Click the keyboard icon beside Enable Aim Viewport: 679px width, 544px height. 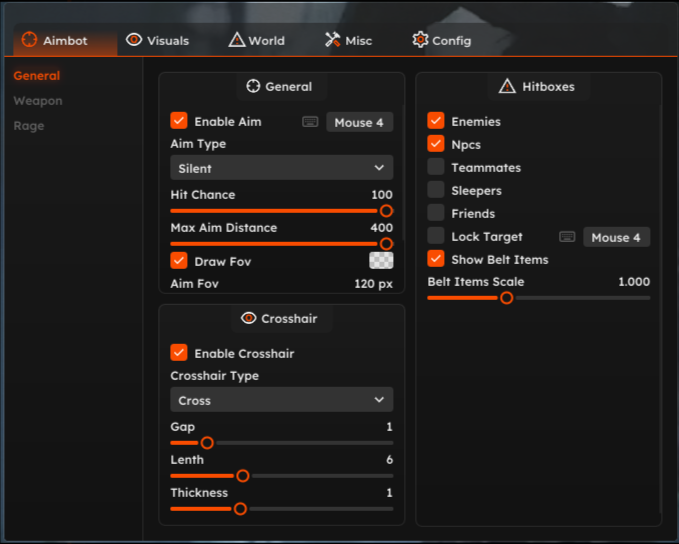(310, 122)
